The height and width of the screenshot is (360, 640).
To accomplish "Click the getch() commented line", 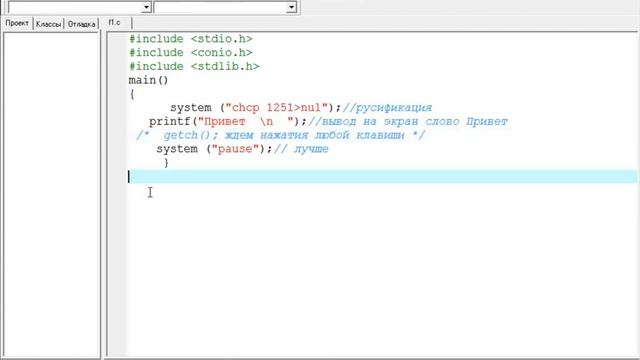I will coord(281,135).
